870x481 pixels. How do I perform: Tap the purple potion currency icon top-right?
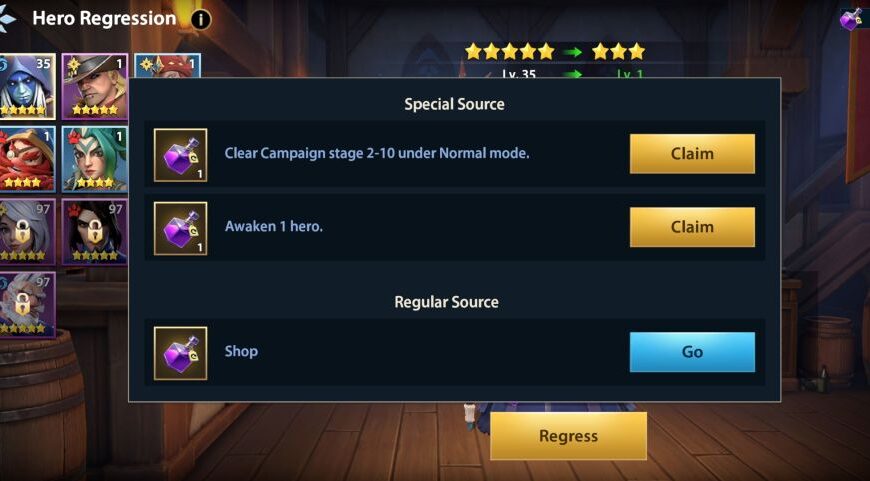click(x=853, y=19)
